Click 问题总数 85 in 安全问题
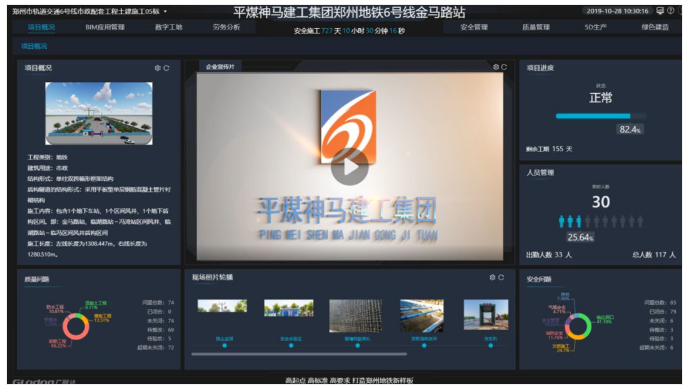685x389 pixels. (x=660, y=302)
